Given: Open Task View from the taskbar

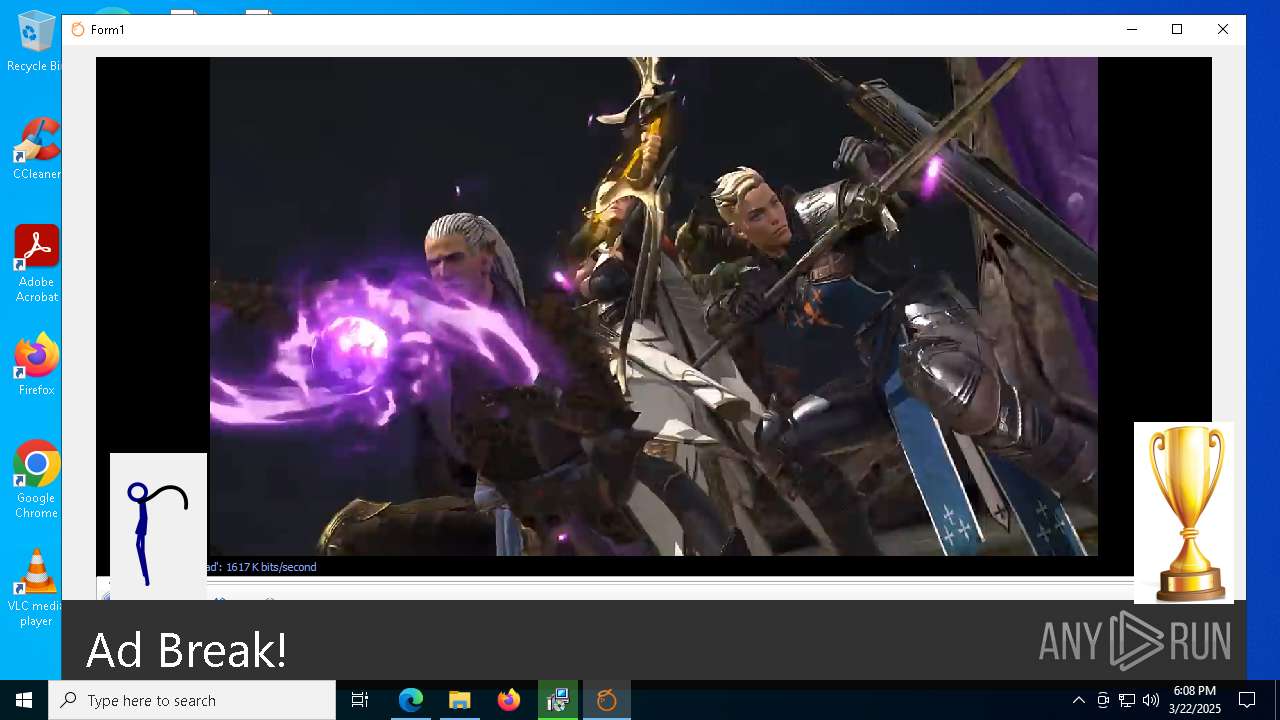Looking at the screenshot, I should click(x=360, y=700).
